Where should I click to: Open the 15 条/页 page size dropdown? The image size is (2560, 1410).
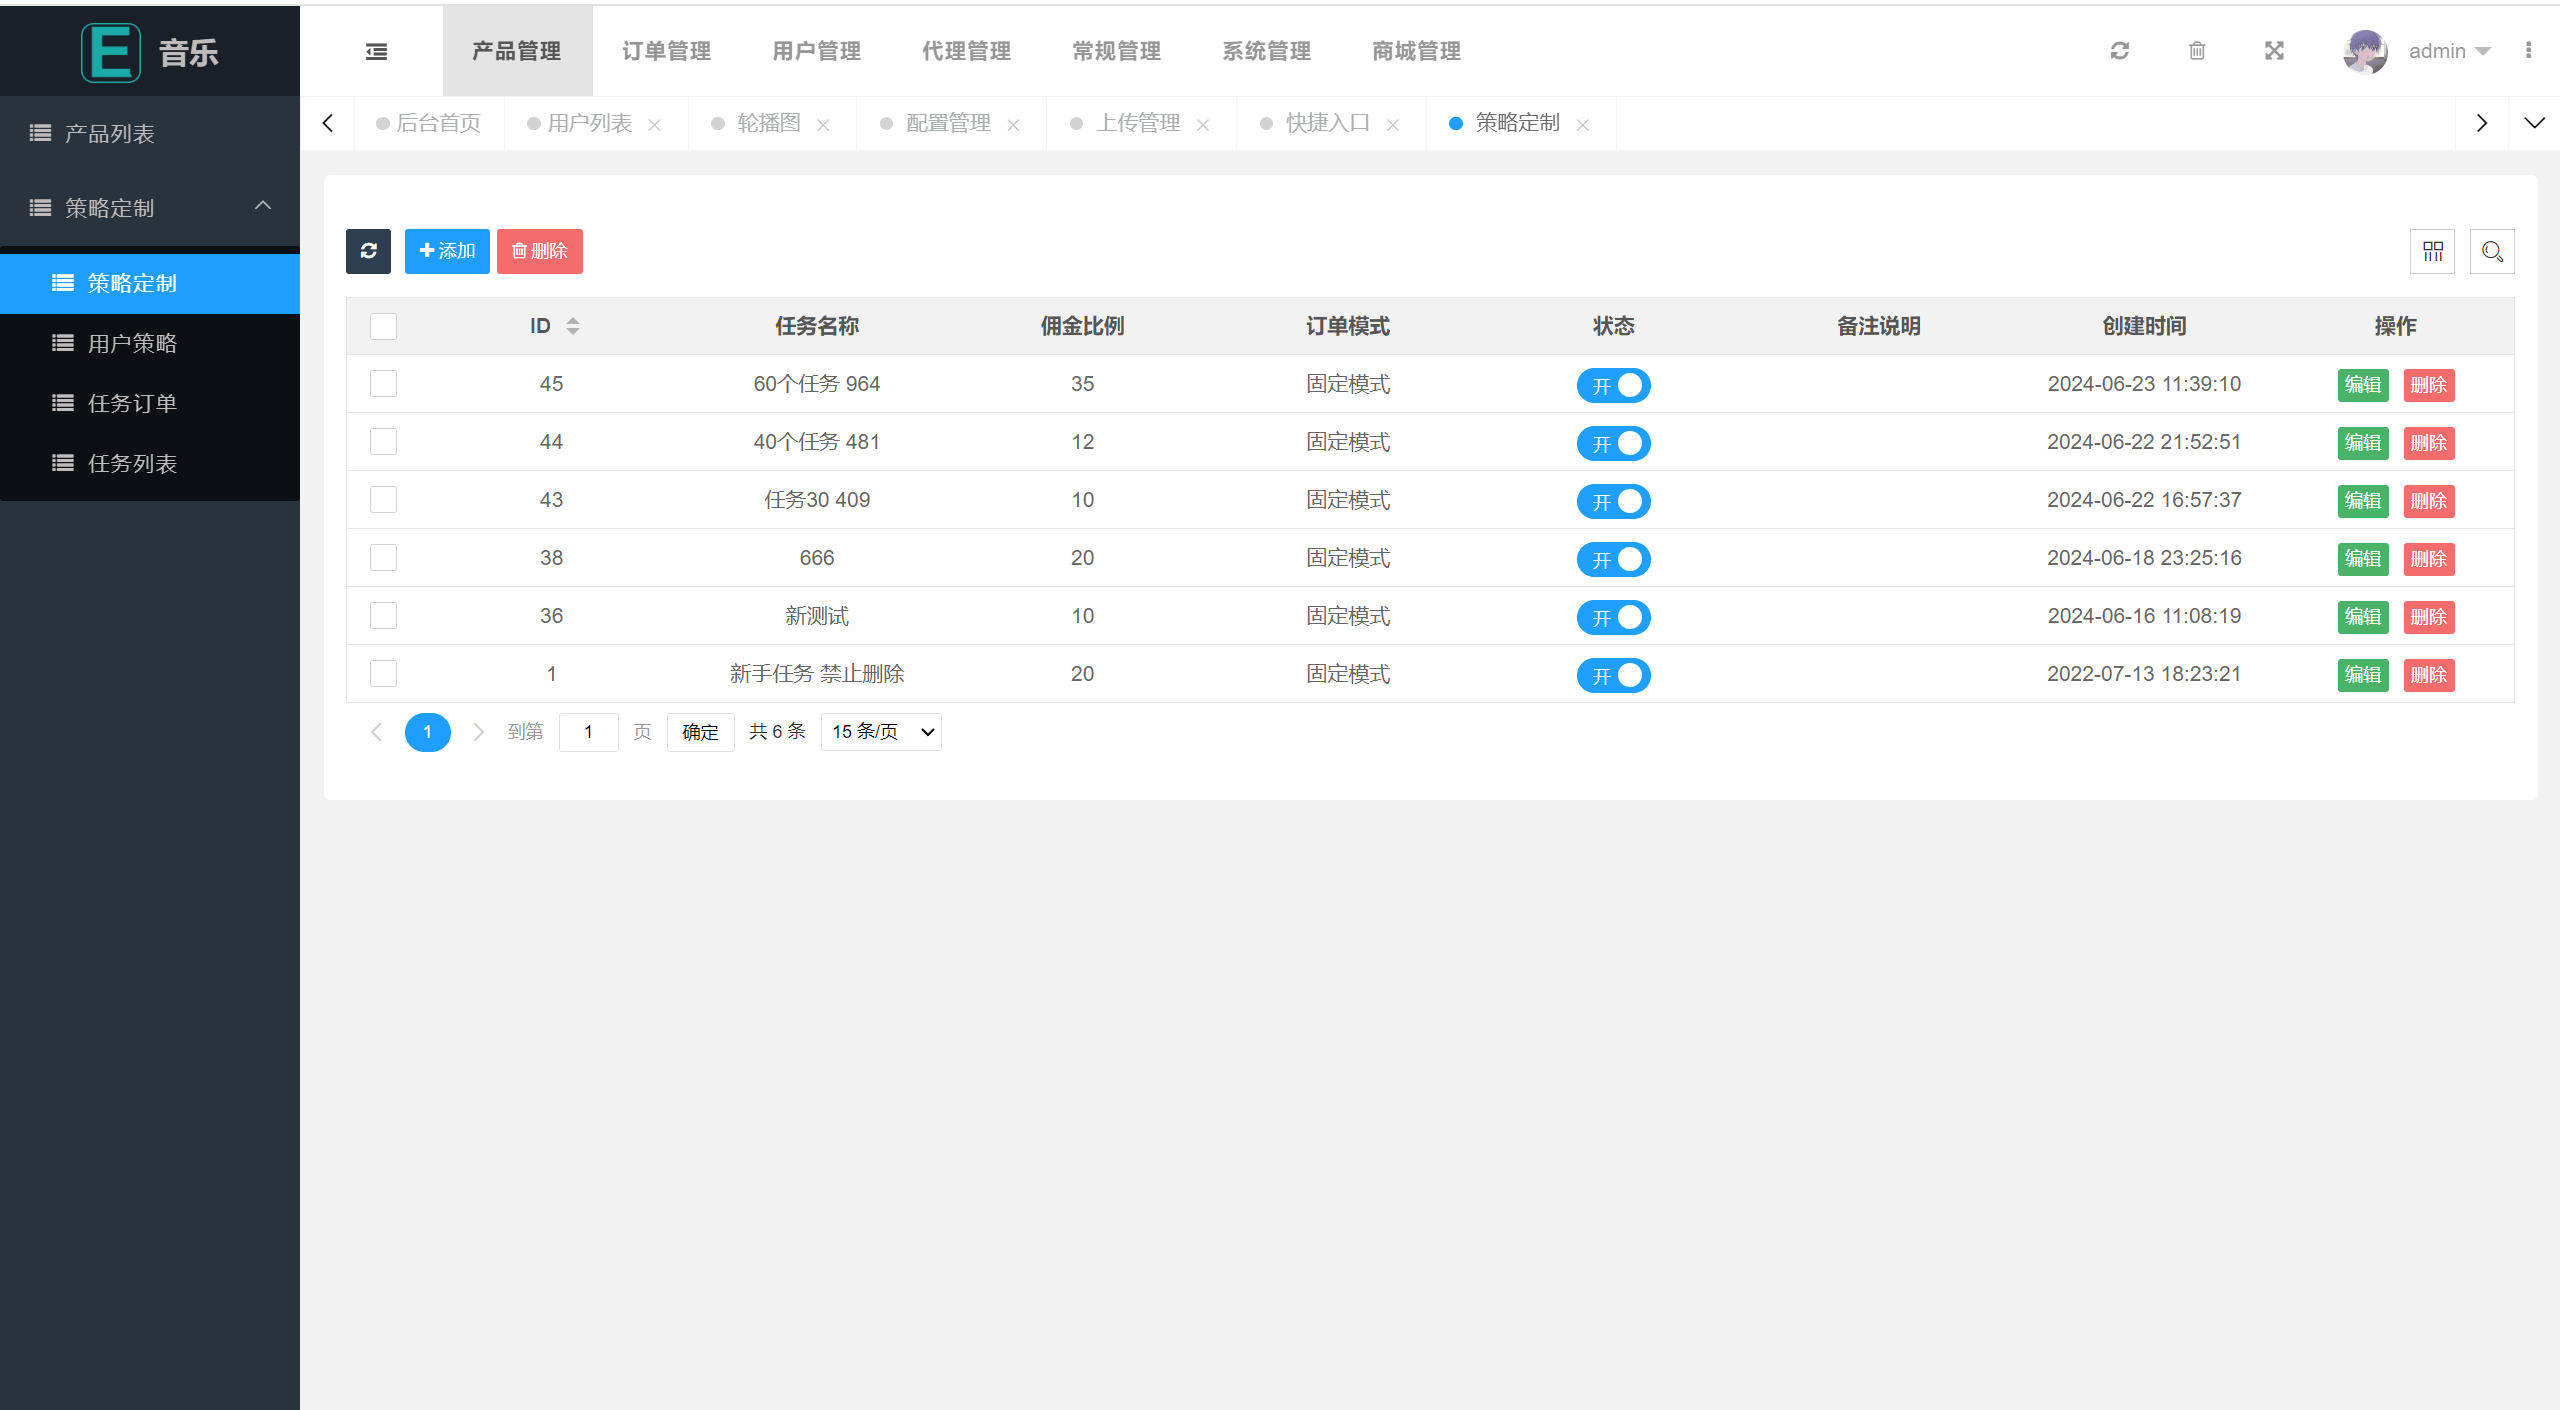pos(880,732)
